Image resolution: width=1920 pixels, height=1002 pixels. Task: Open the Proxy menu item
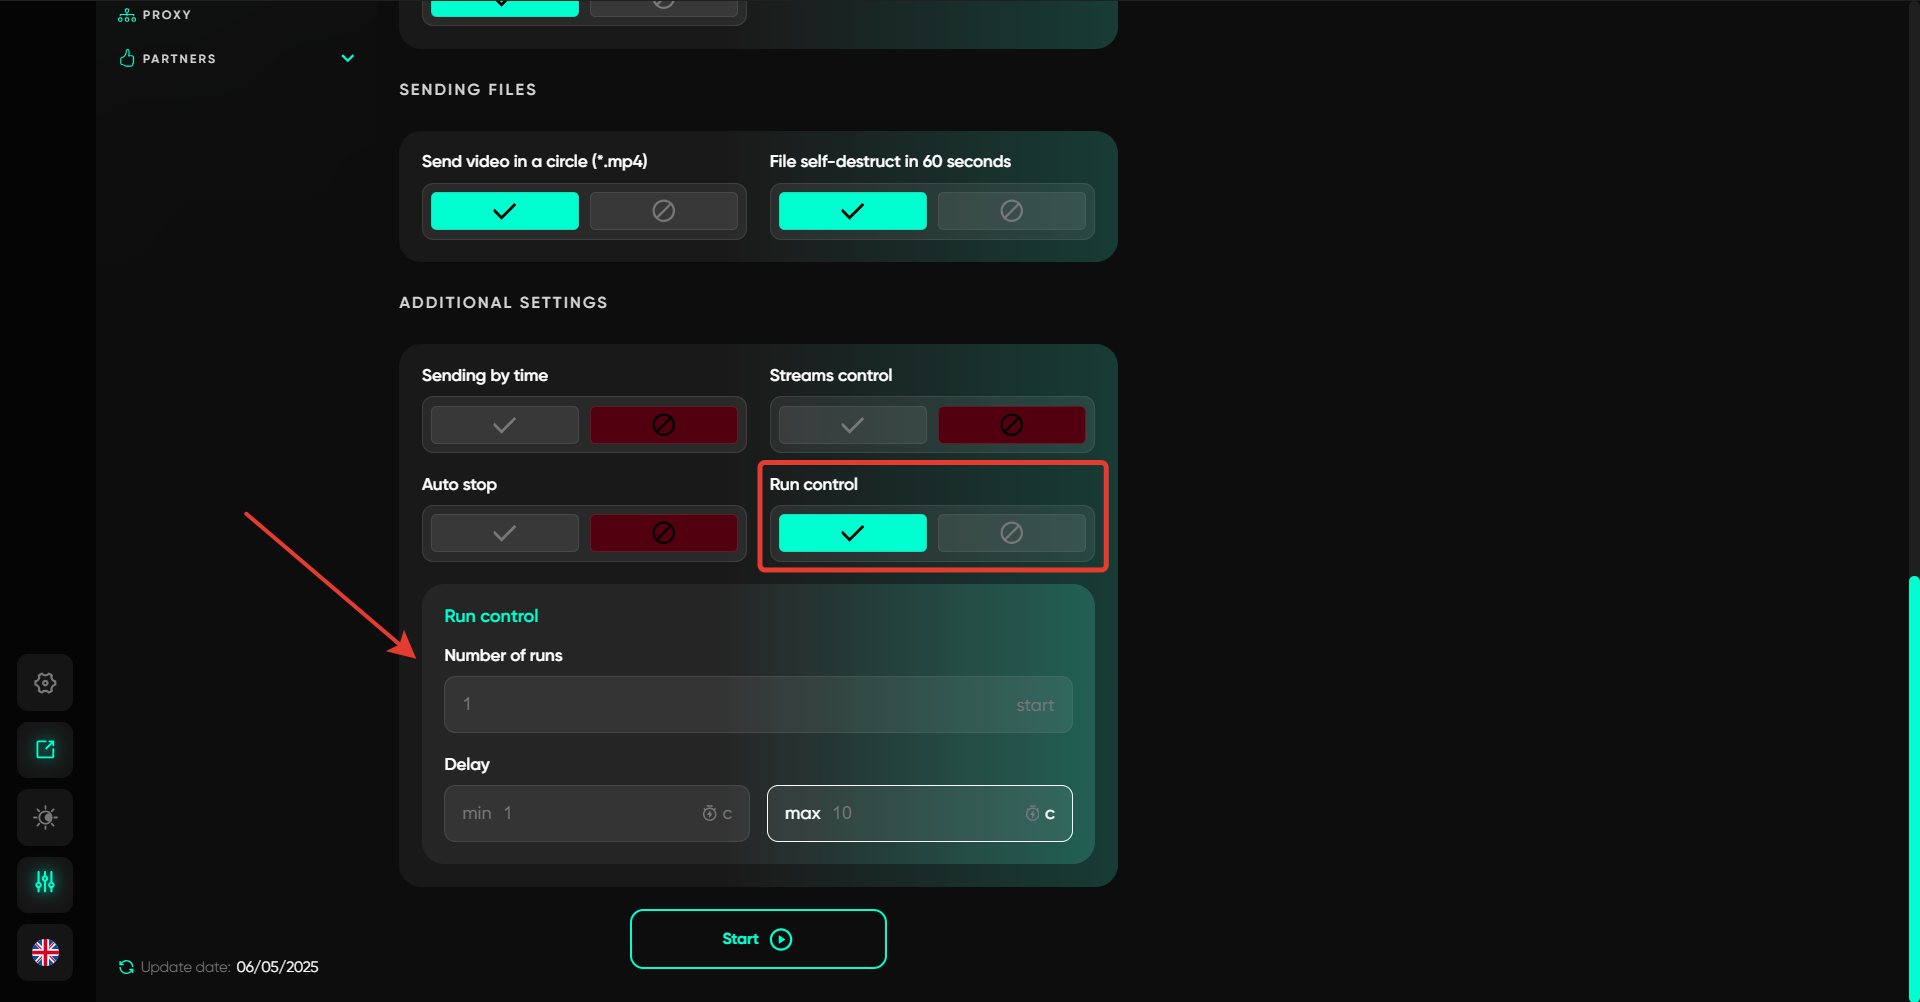coord(166,15)
